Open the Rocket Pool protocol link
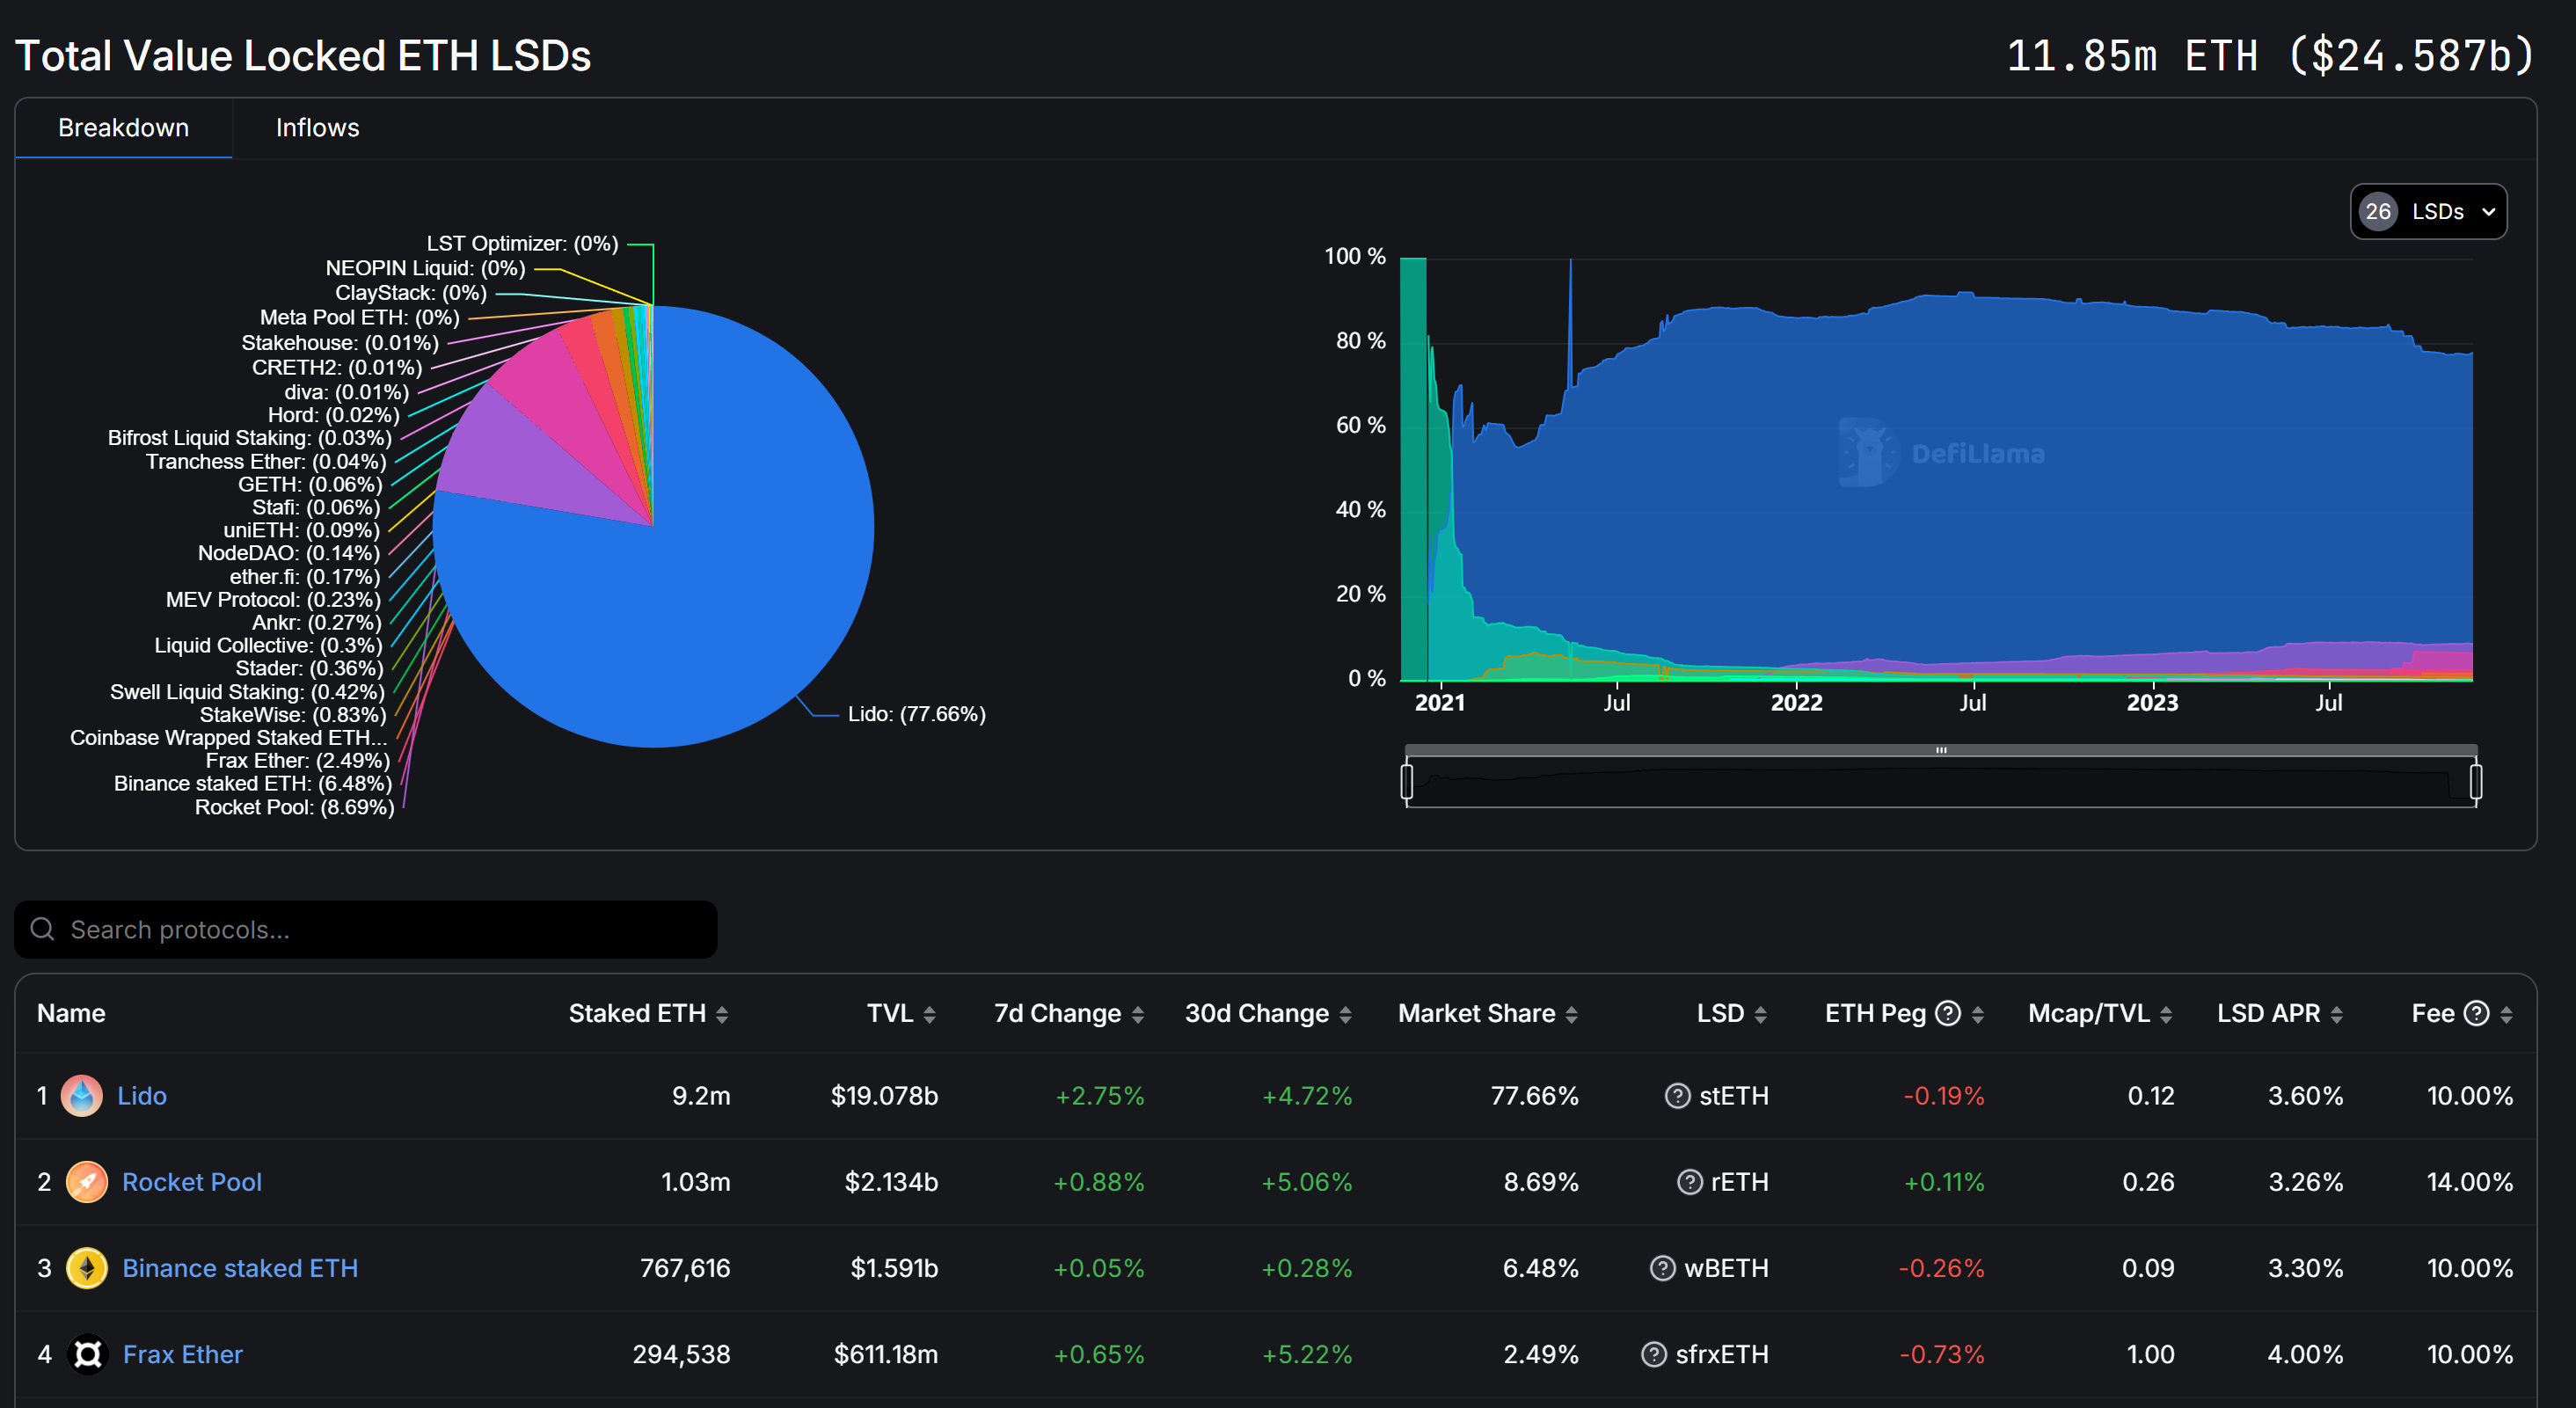This screenshot has height=1408, width=2576. [192, 1182]
